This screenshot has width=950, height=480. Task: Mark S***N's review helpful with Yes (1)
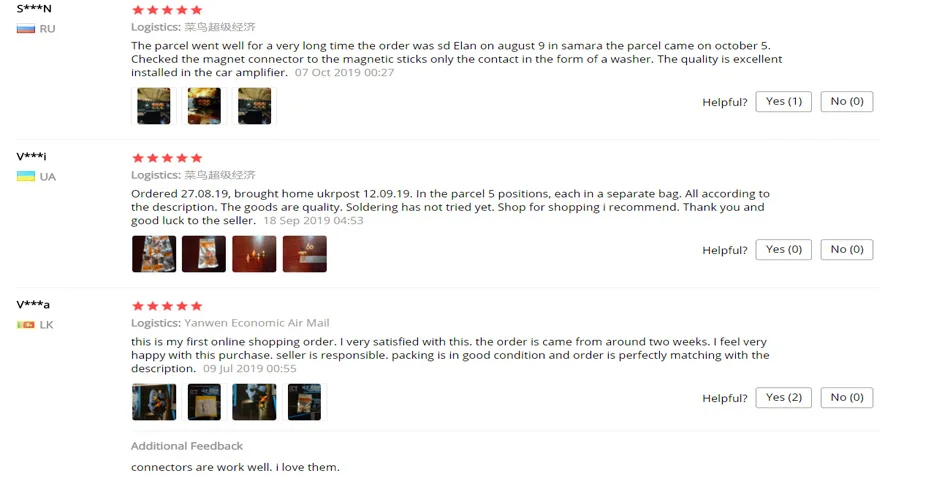click(x=783, y=102)
